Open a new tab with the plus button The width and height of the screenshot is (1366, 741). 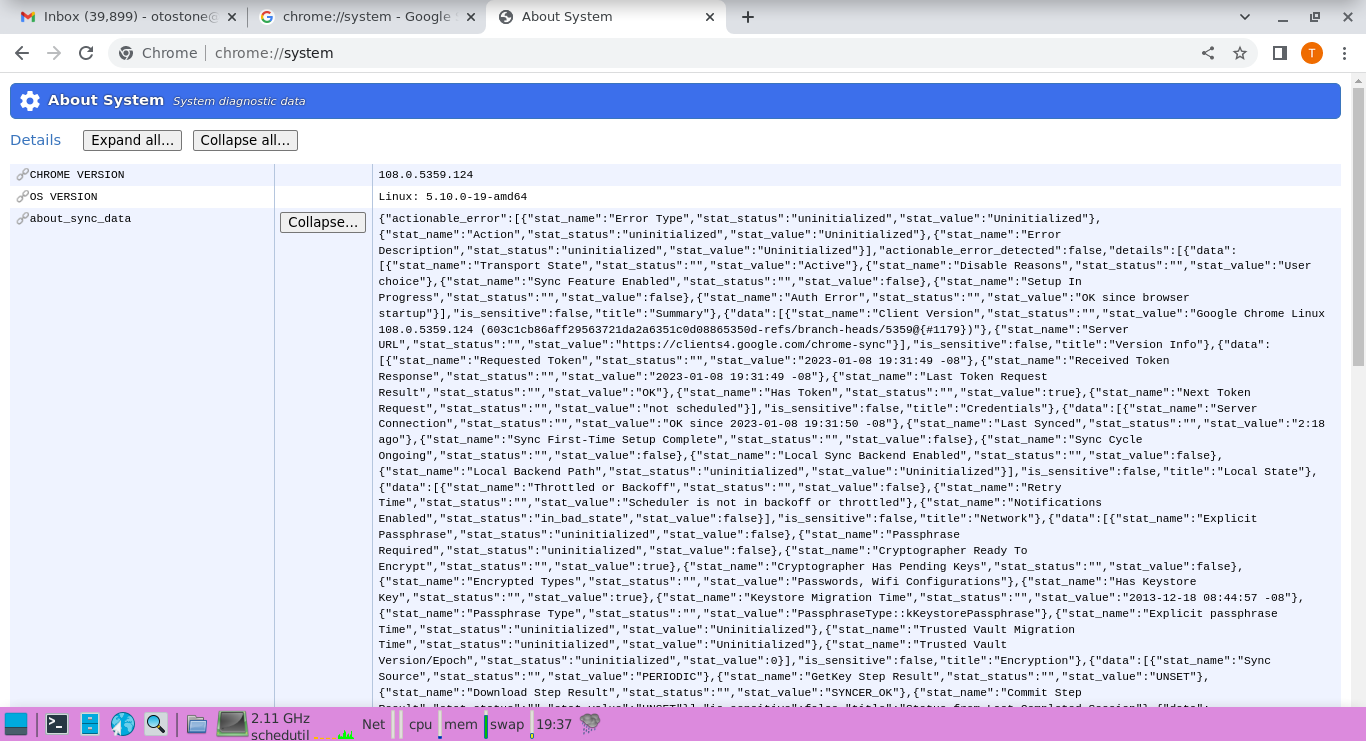coord(747,17)
